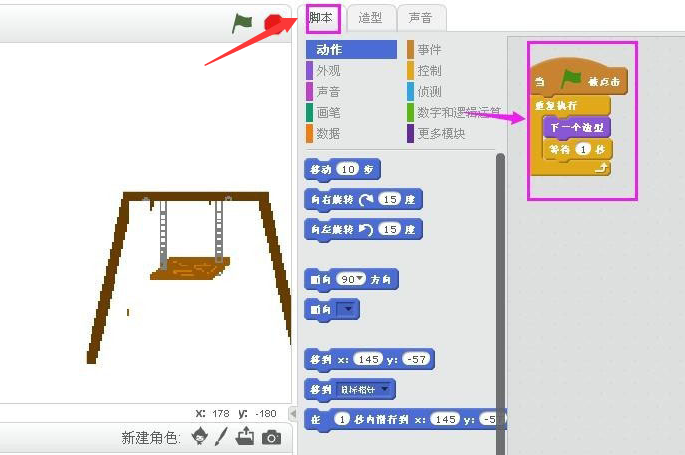This screenshot has width=685, height=455.
Task: Click the clockwise arrow on the 向右旋转 block
Action: pyautogui.click(x=368, y=200)
